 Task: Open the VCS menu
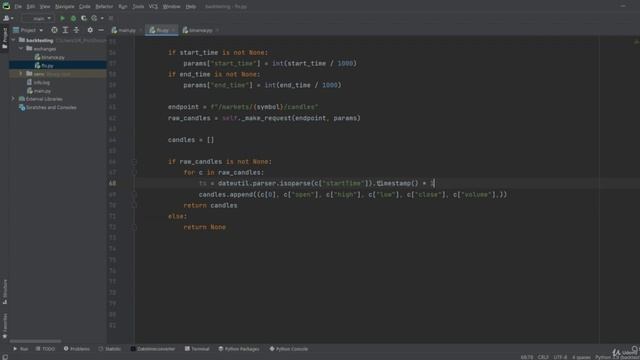pos(153,7)
